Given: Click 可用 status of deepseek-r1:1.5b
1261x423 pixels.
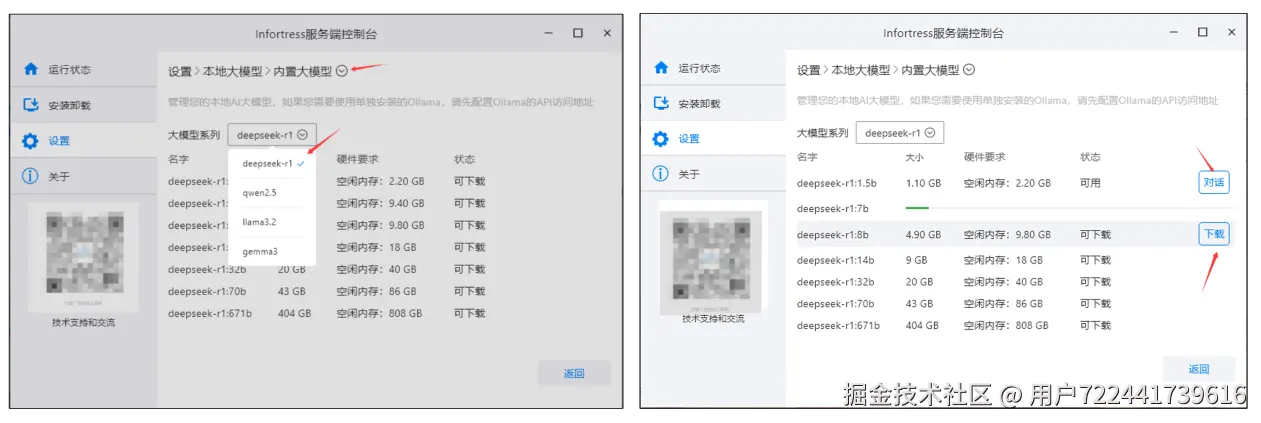Looking at the screenshot, I should (1090, 183).
